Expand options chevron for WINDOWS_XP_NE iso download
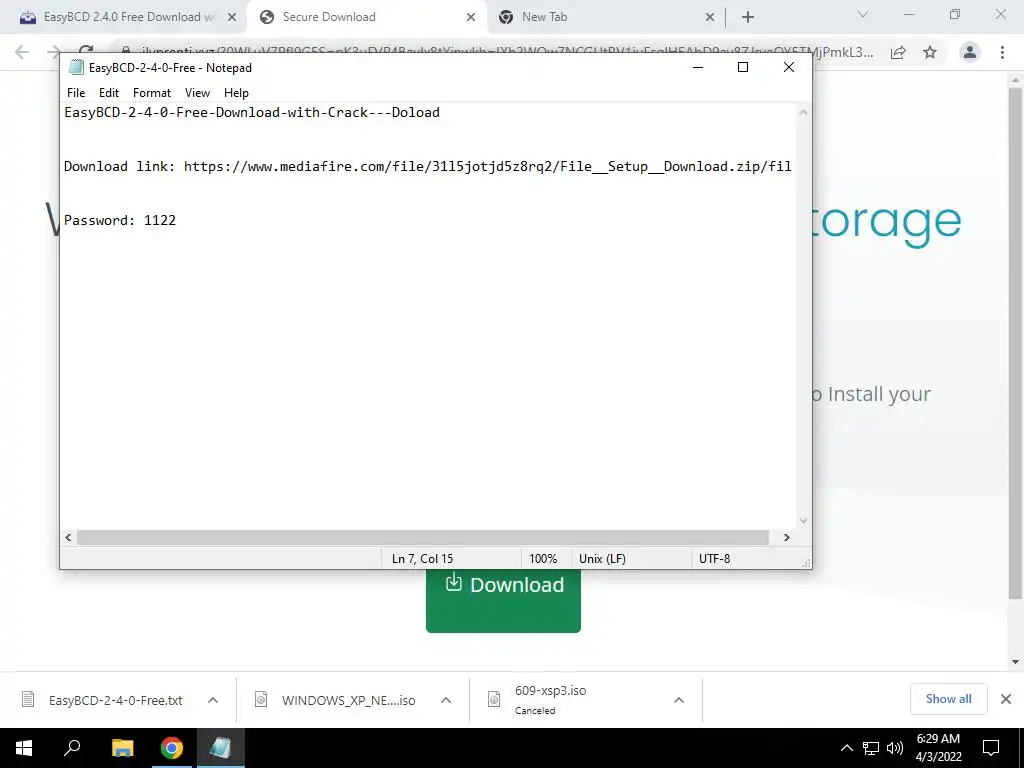Viewport: 1024px width, 768px height. pyautogui.click(x=446, y=700)
